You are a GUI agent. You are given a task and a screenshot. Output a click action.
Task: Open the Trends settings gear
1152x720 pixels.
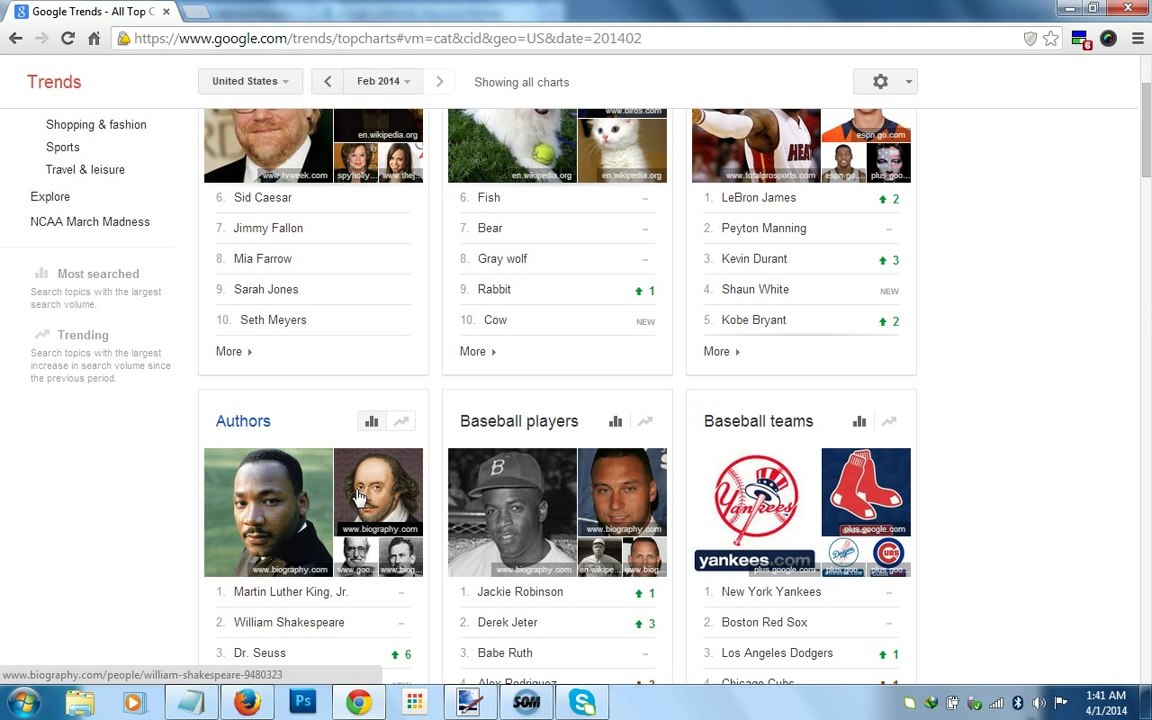pos(879,82)
